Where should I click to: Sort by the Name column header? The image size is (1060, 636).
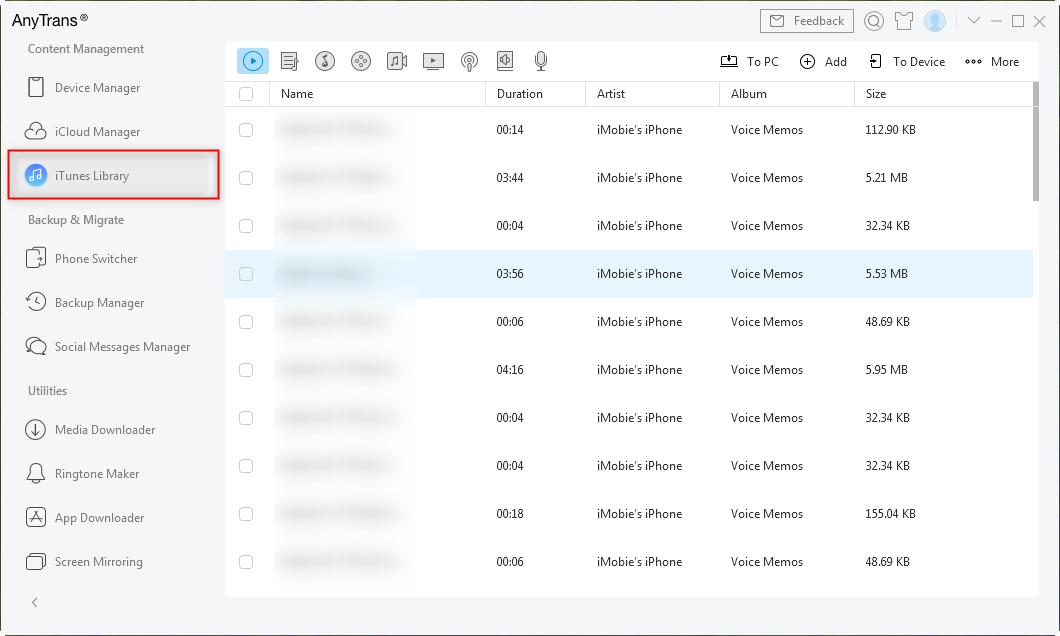click(x=377, y=94)
